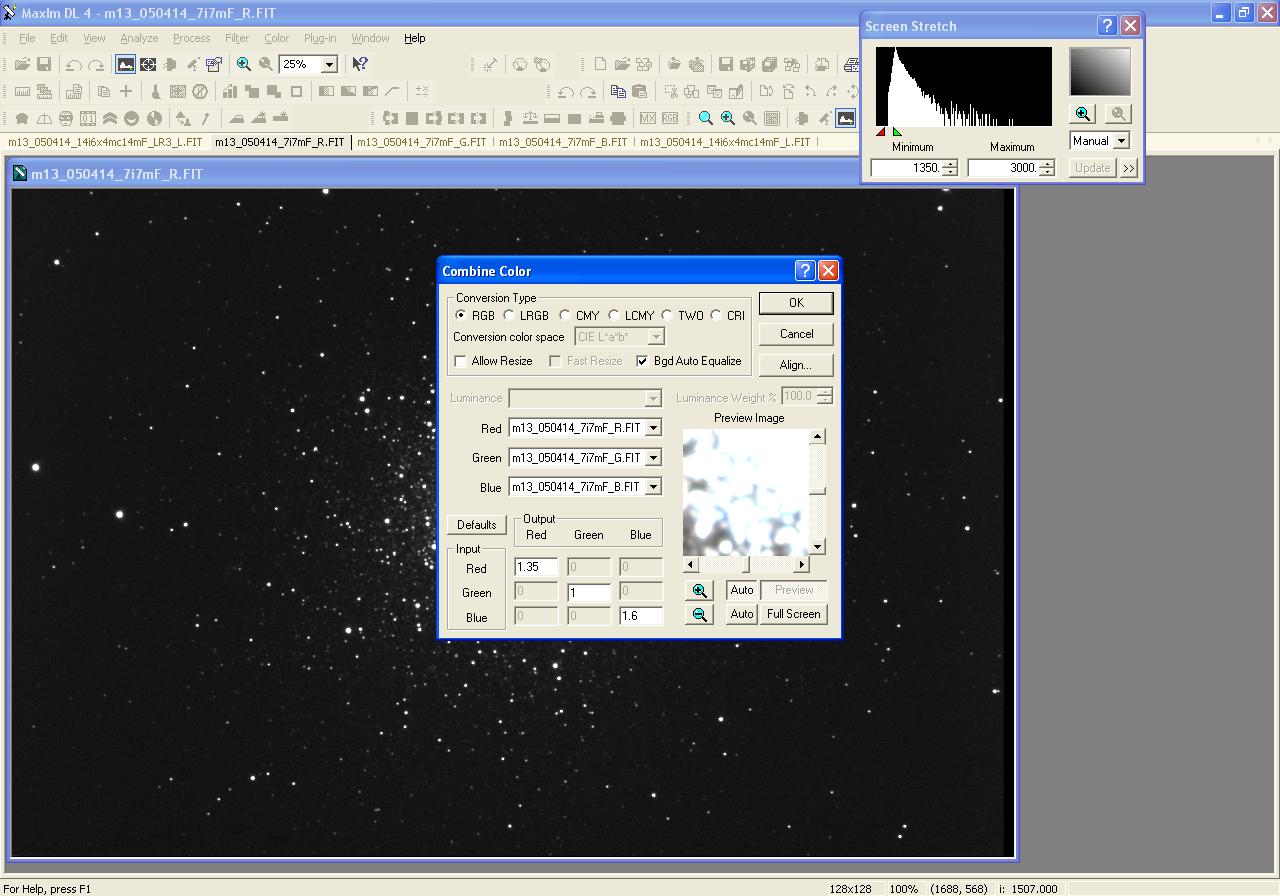
Task: Click the Full Screen button
Action: point(794,614)
